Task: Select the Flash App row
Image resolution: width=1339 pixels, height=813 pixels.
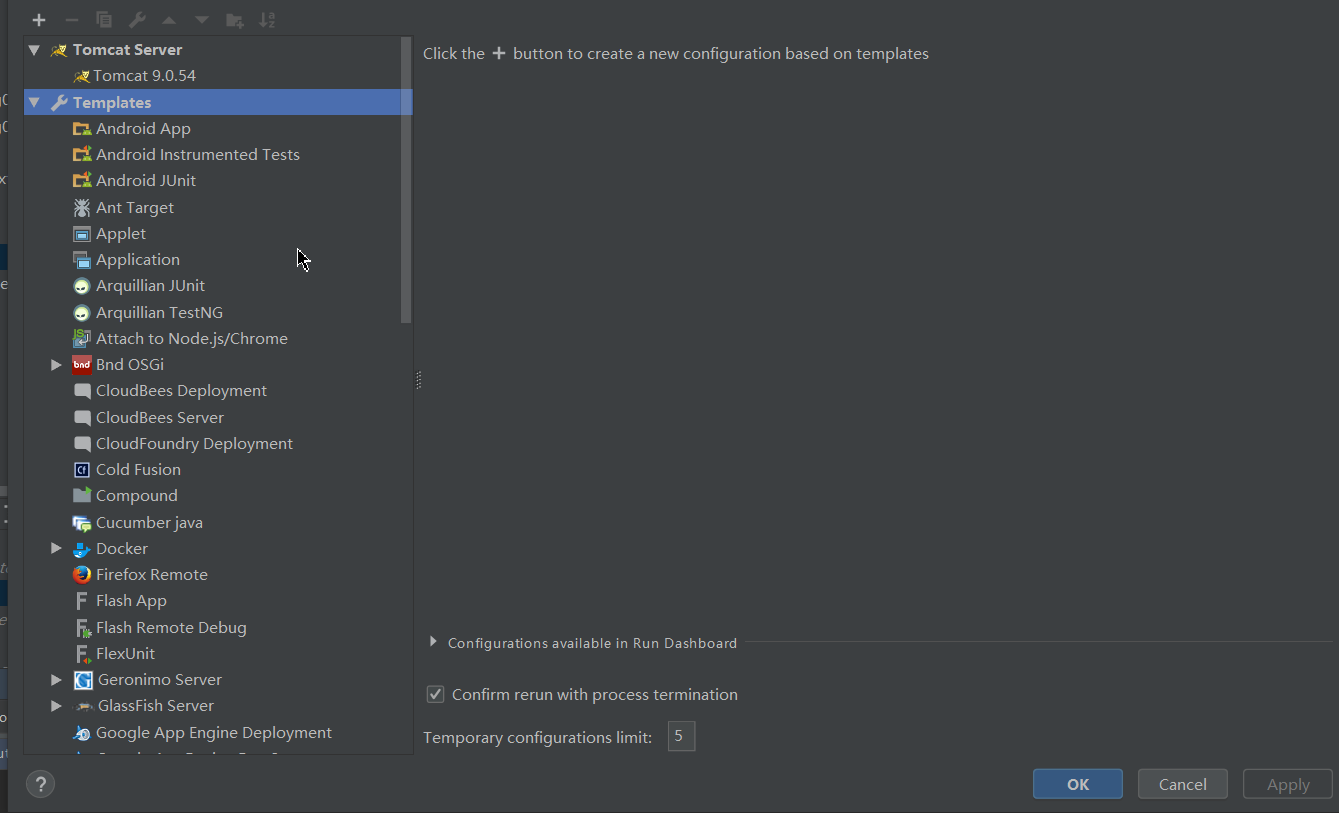Action: tap(218, 601)
